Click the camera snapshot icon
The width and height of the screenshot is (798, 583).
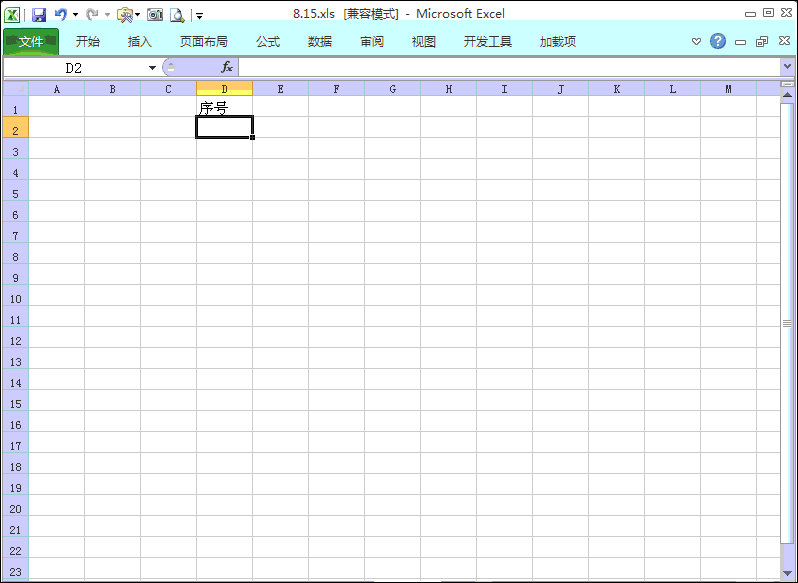click(x=155, y=15)
